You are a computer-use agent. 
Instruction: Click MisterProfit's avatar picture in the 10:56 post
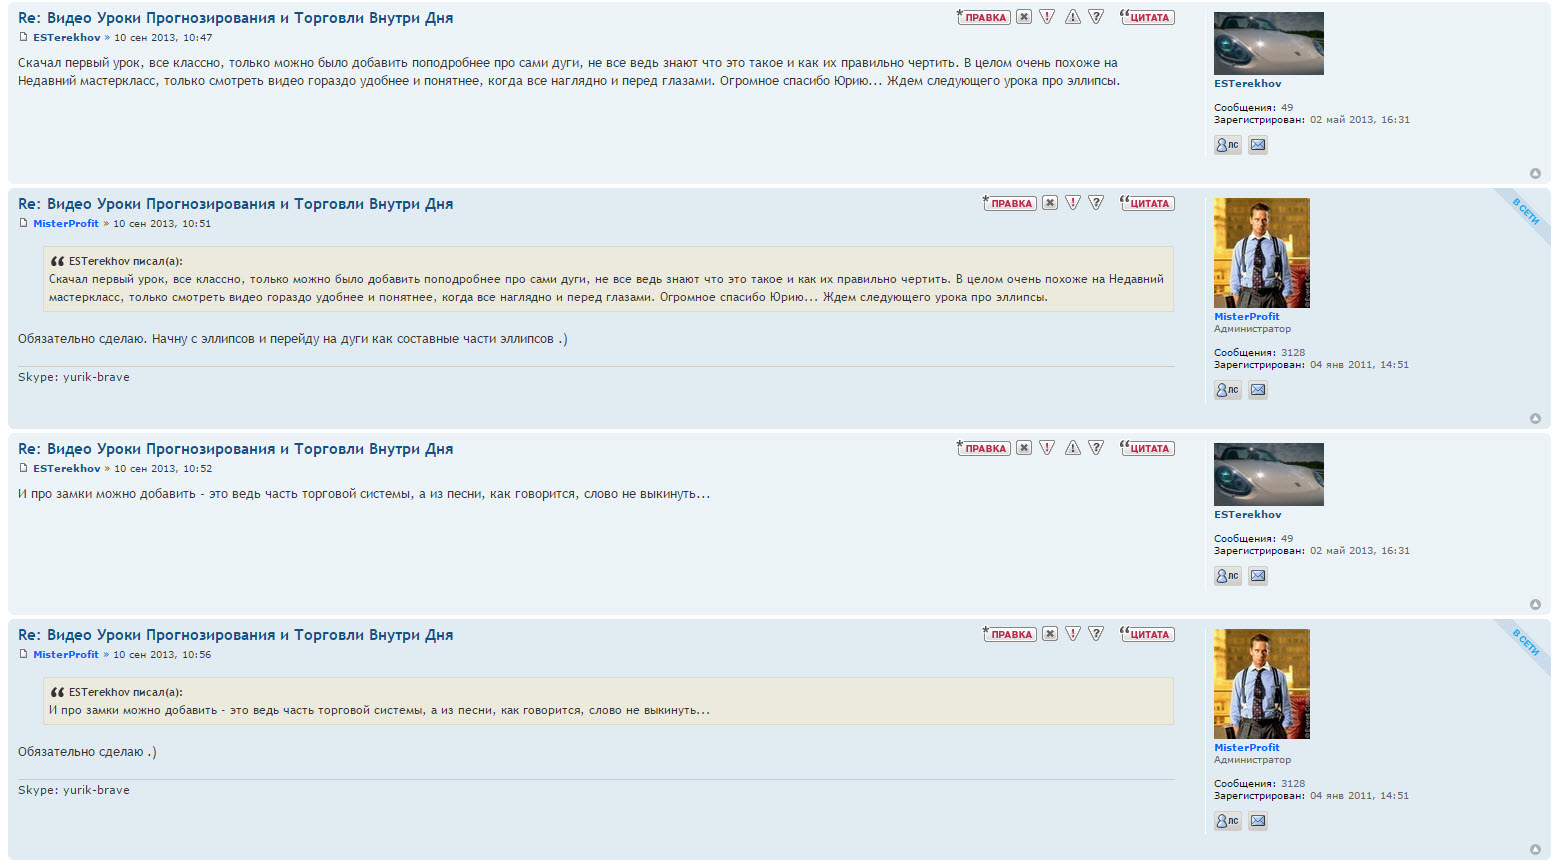(1261, 684)
